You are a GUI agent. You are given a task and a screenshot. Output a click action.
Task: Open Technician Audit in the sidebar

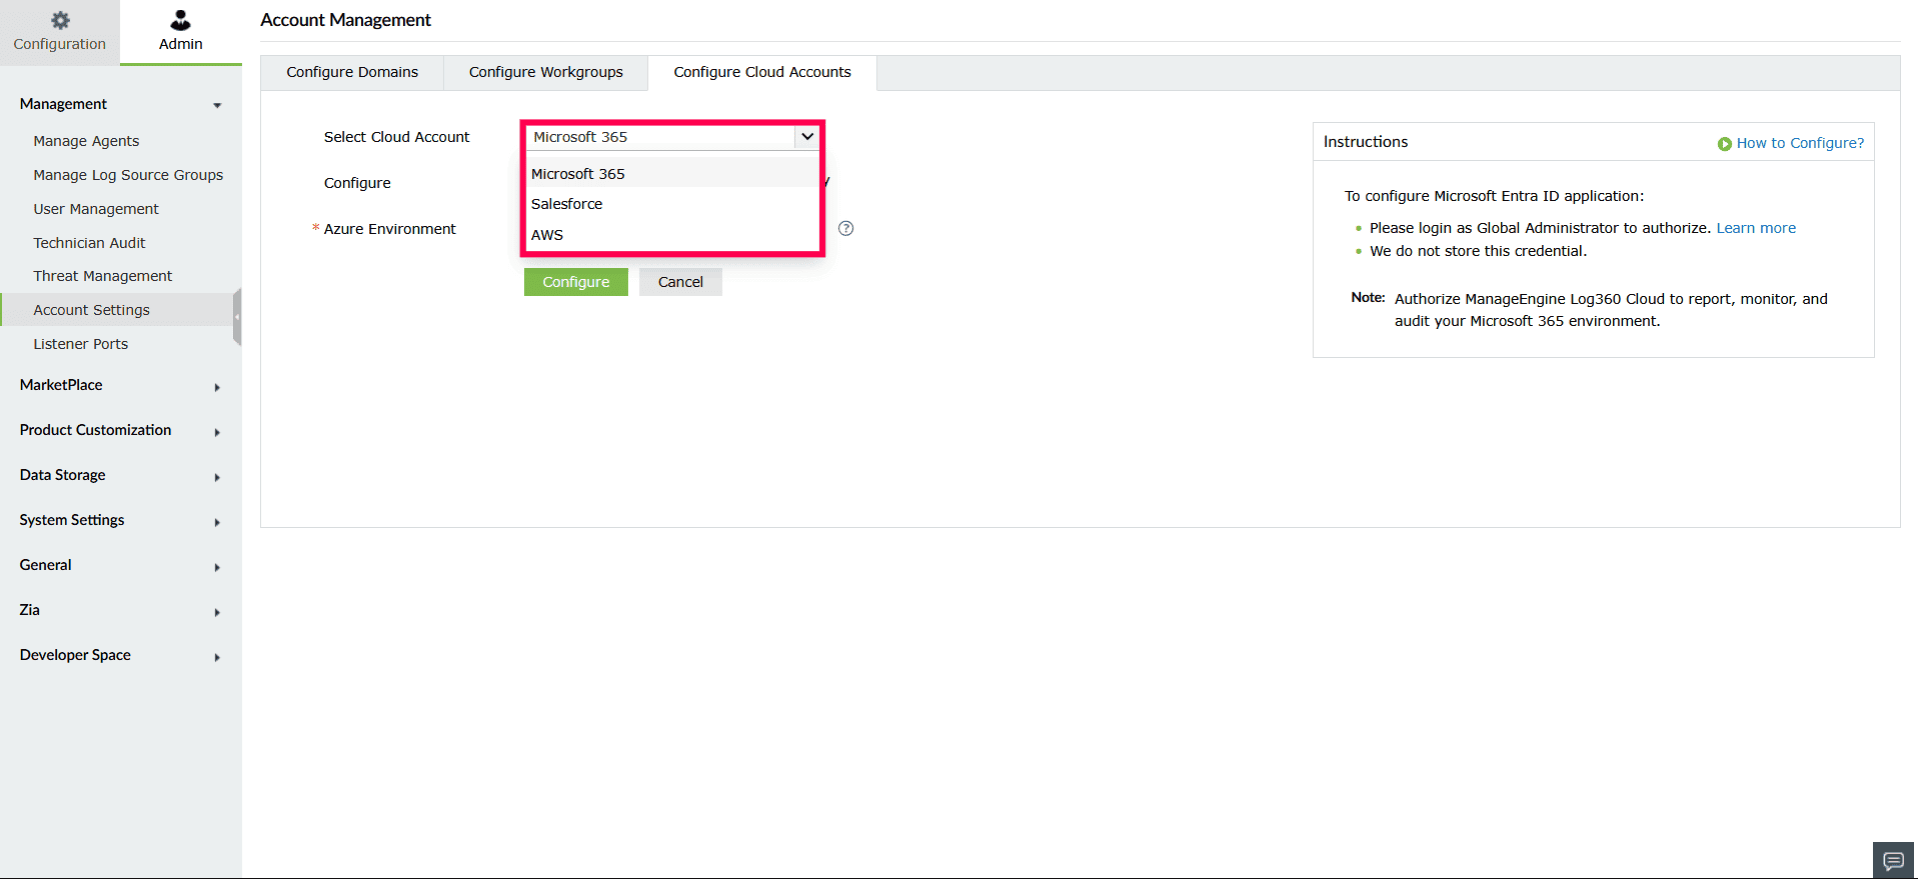[x=89, y=243]
